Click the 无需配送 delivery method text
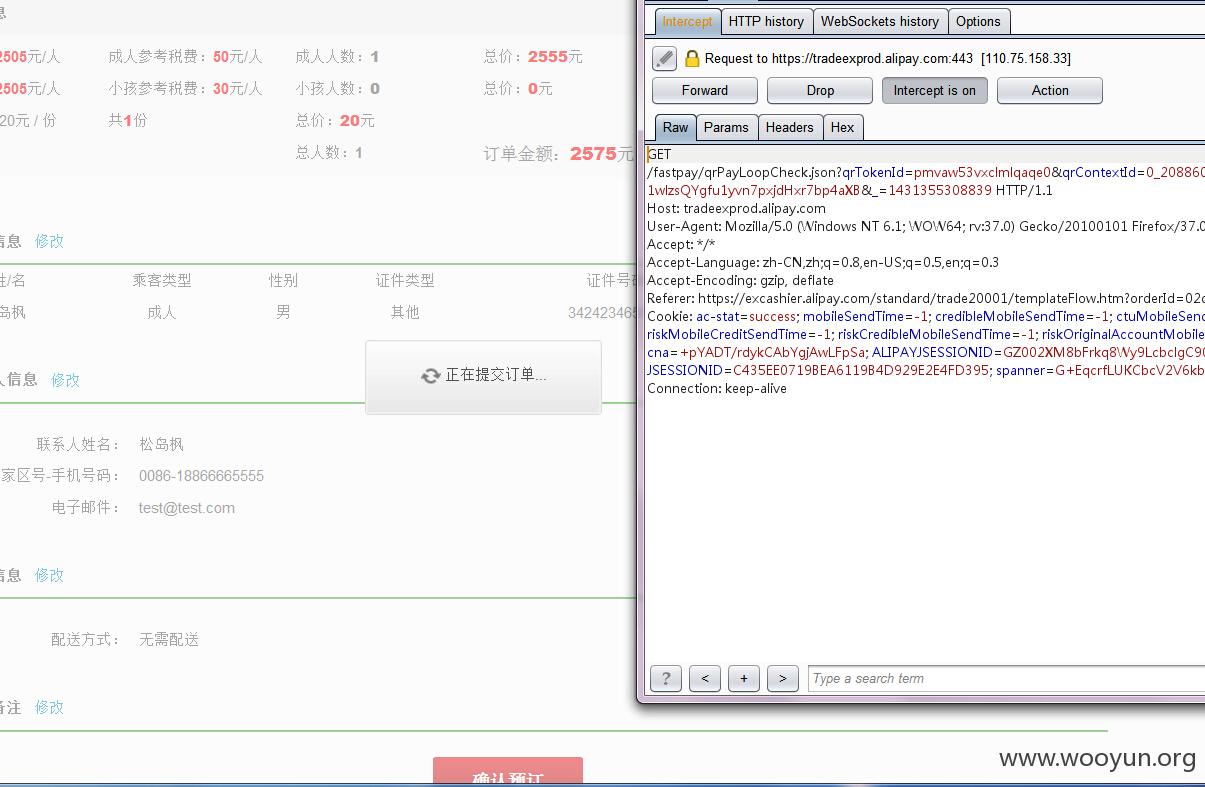1205x787 pixels. (169, 640)
